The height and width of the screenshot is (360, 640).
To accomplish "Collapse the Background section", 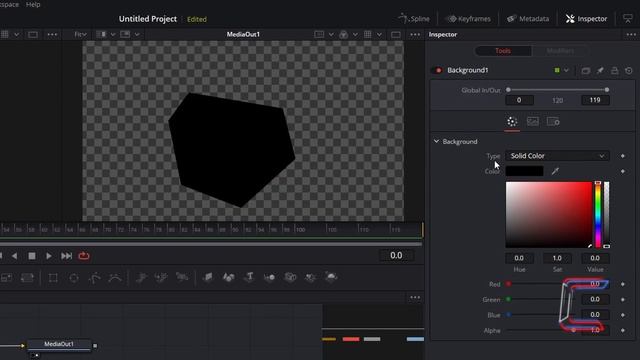I will coord(436,141).
